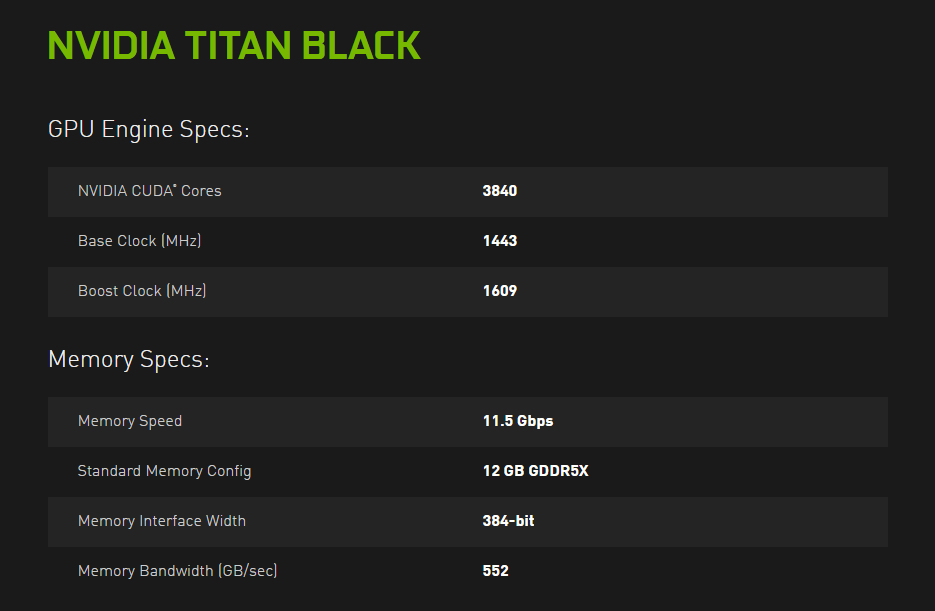Click the 12 GB GDDR5X value
The height and width of the screenshot is (611, 935).
click(x=535, y=471)
